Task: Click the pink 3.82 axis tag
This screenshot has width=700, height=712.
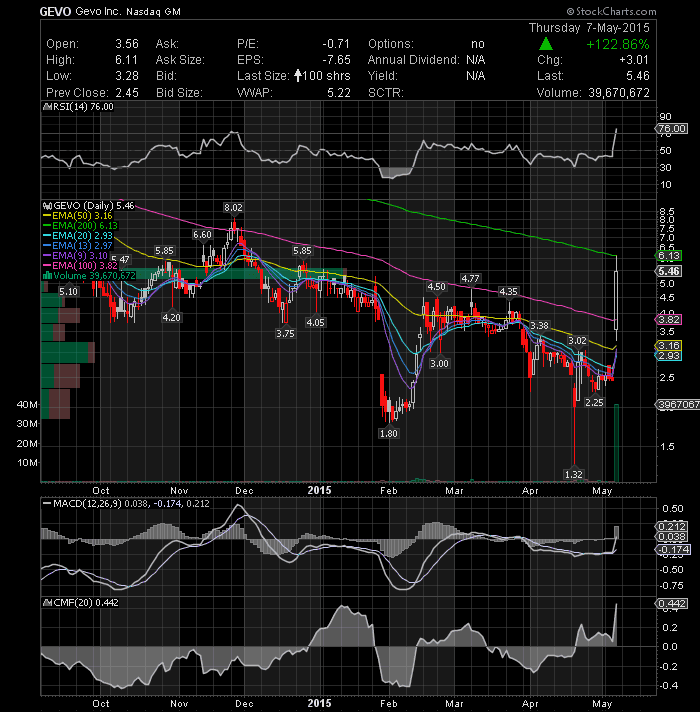Action: click(x=669, y=320)
